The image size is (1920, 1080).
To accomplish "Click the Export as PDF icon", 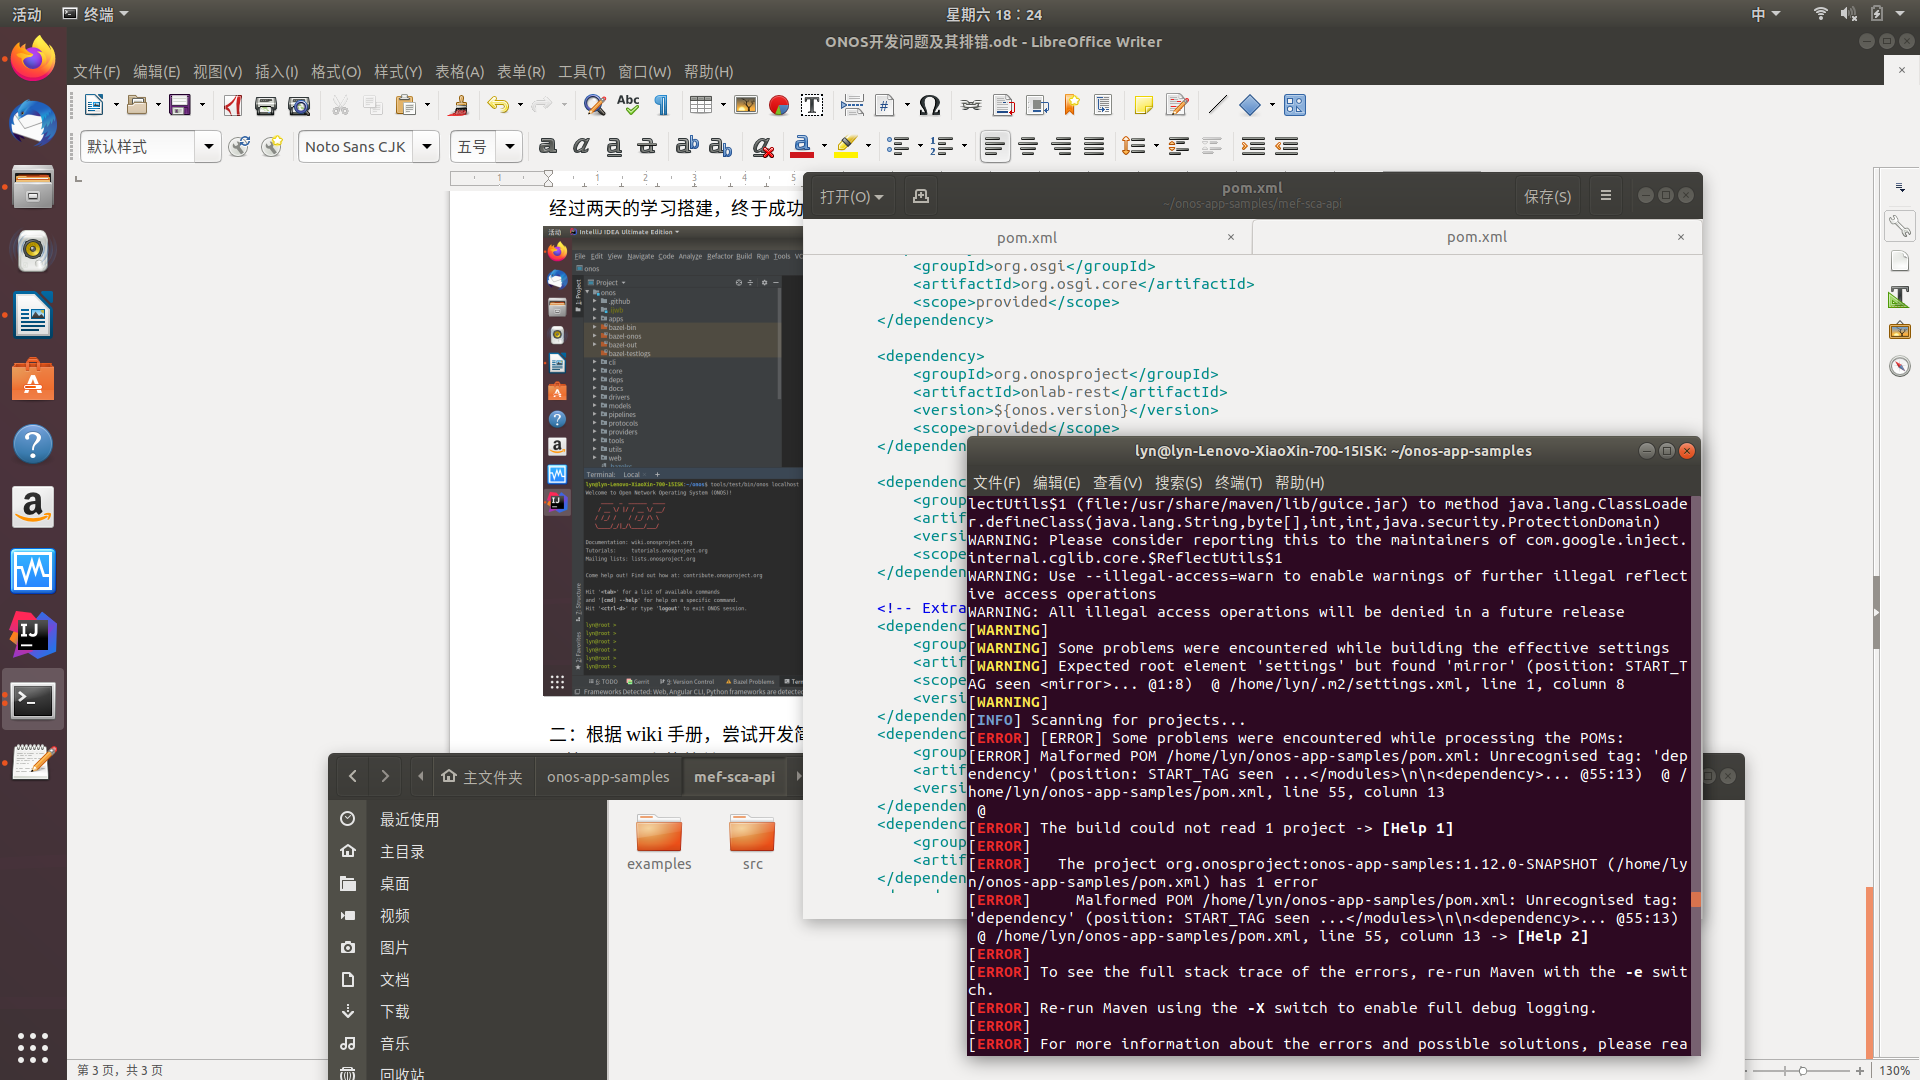I will coord(233,105).
